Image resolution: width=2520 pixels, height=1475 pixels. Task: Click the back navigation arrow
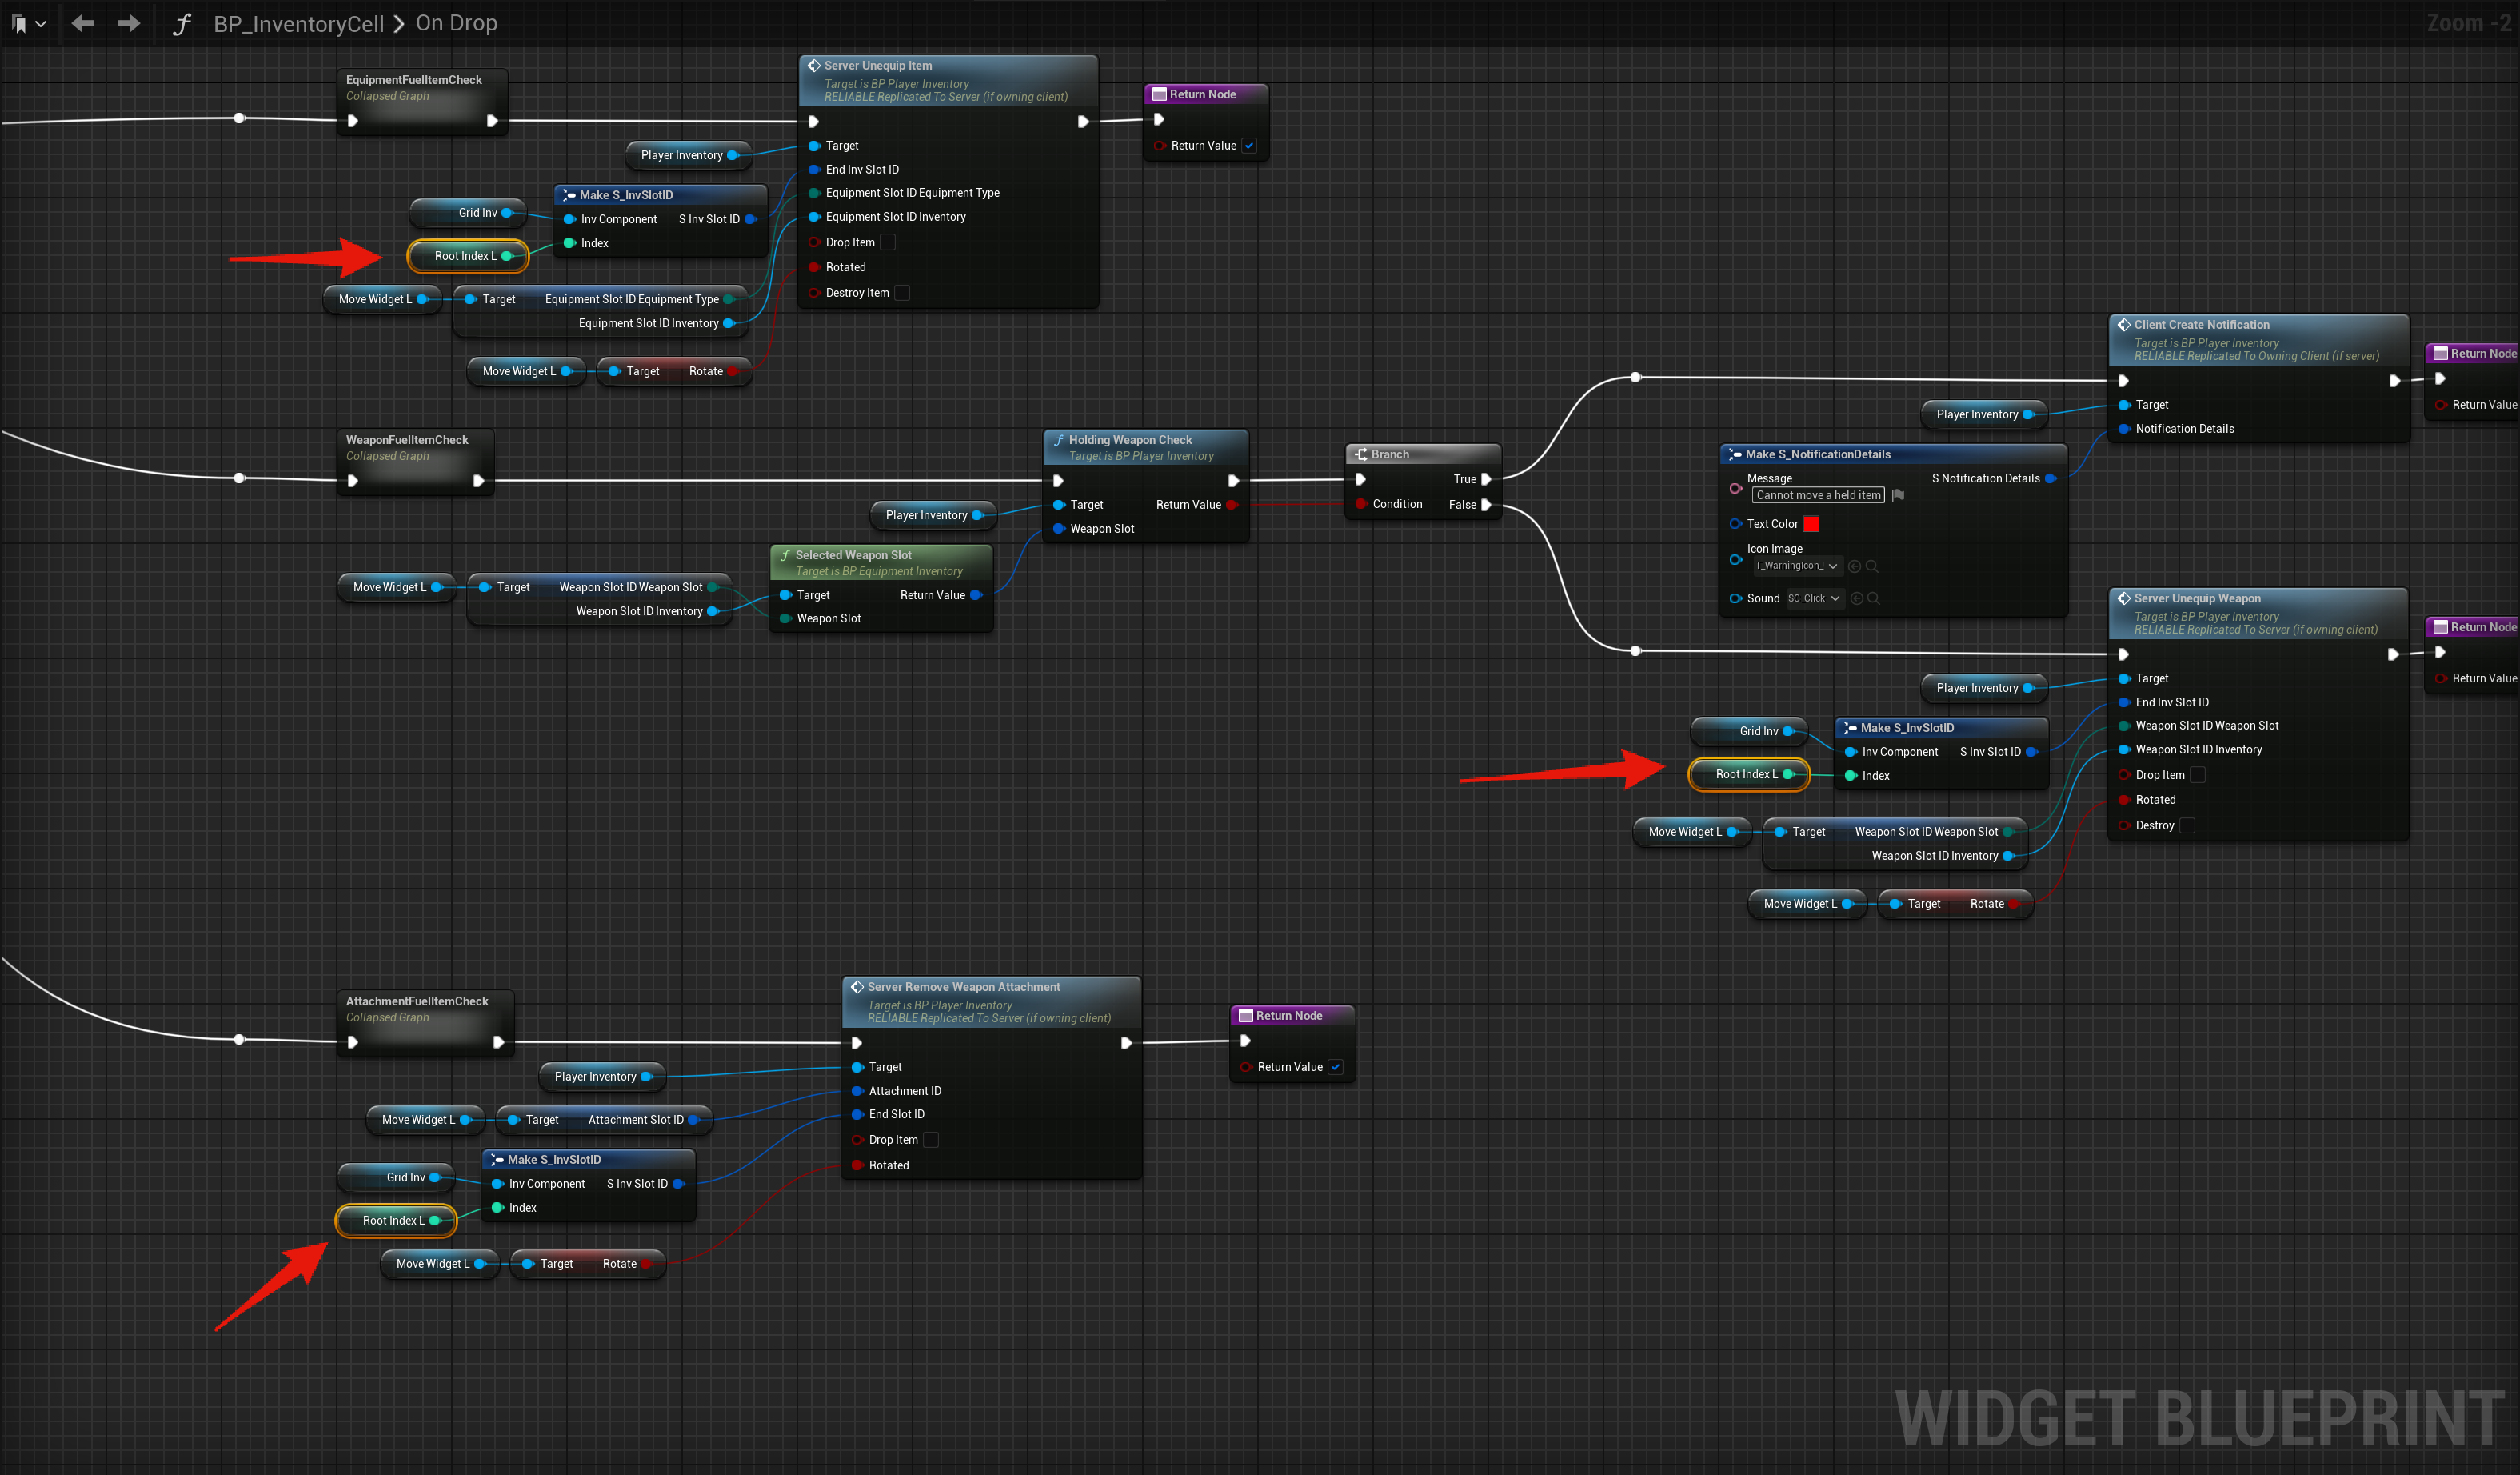[82, 23]
